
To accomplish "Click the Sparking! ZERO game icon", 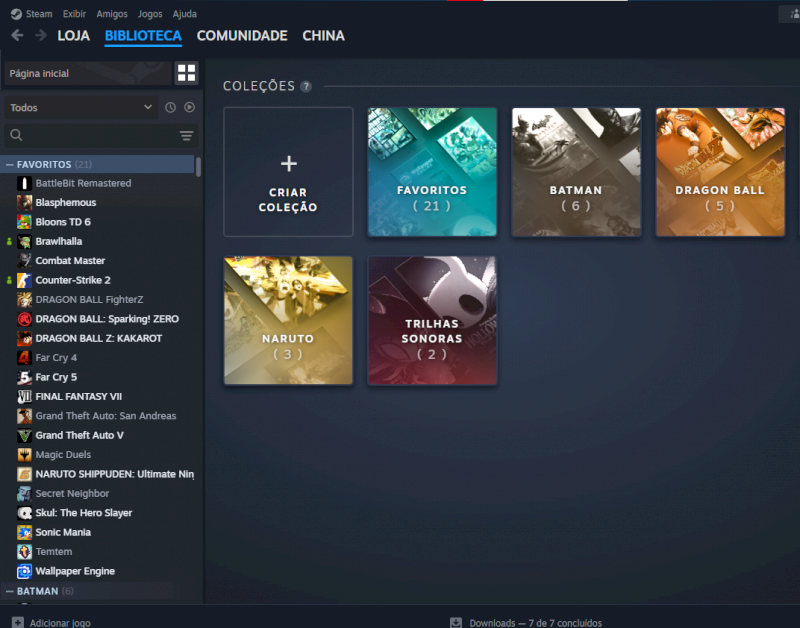I will tap(24, 319).
